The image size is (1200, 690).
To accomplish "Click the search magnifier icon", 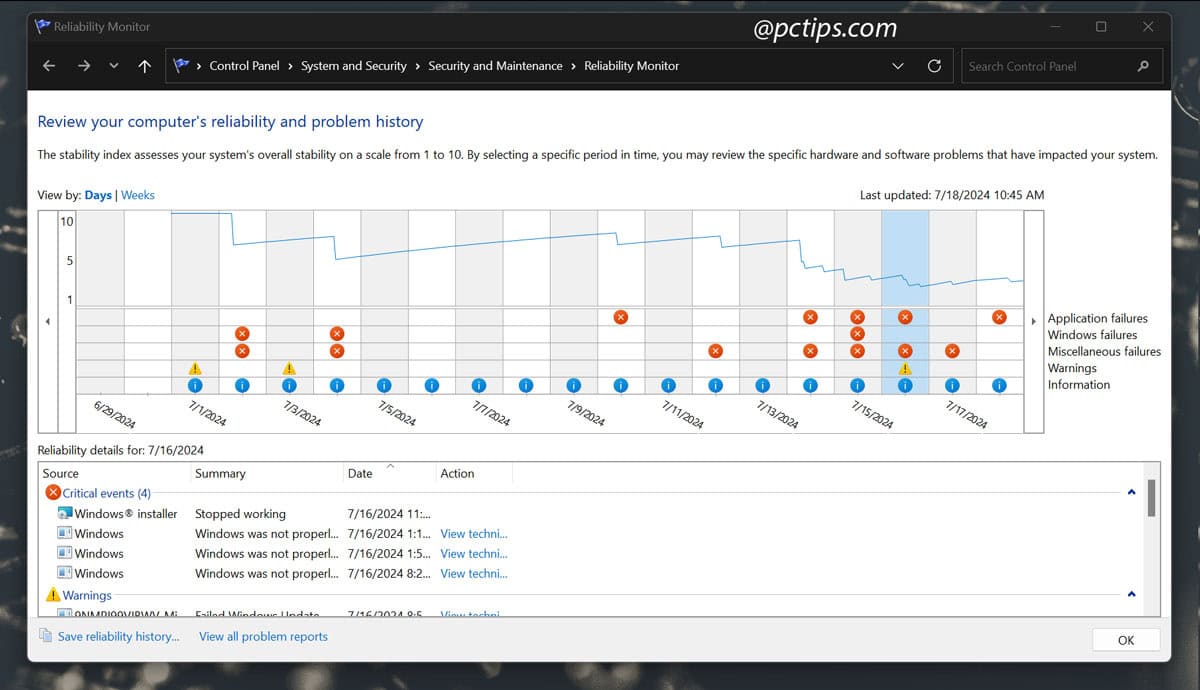I will coord(1143,66).
